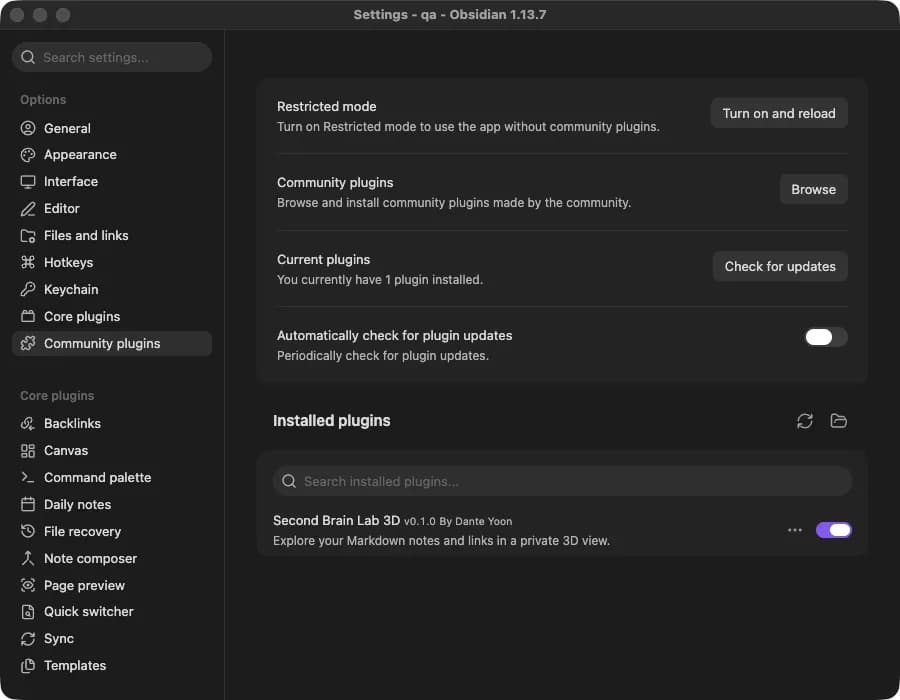Click the Keychain key icon

[x=28, y=289]
